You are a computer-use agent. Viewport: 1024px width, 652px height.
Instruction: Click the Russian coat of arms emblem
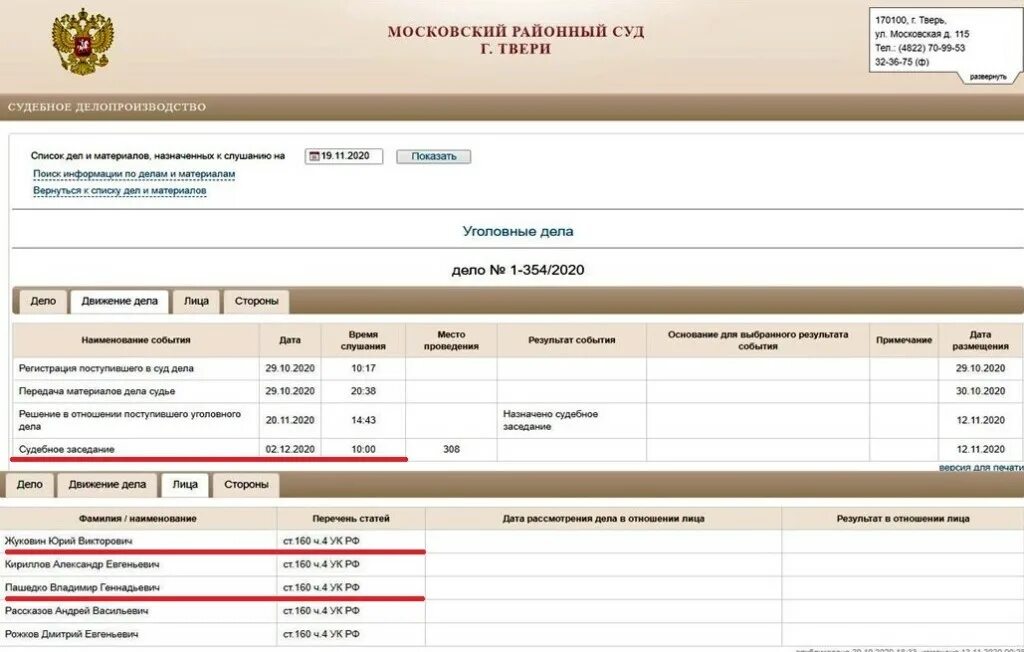(82, 42)
